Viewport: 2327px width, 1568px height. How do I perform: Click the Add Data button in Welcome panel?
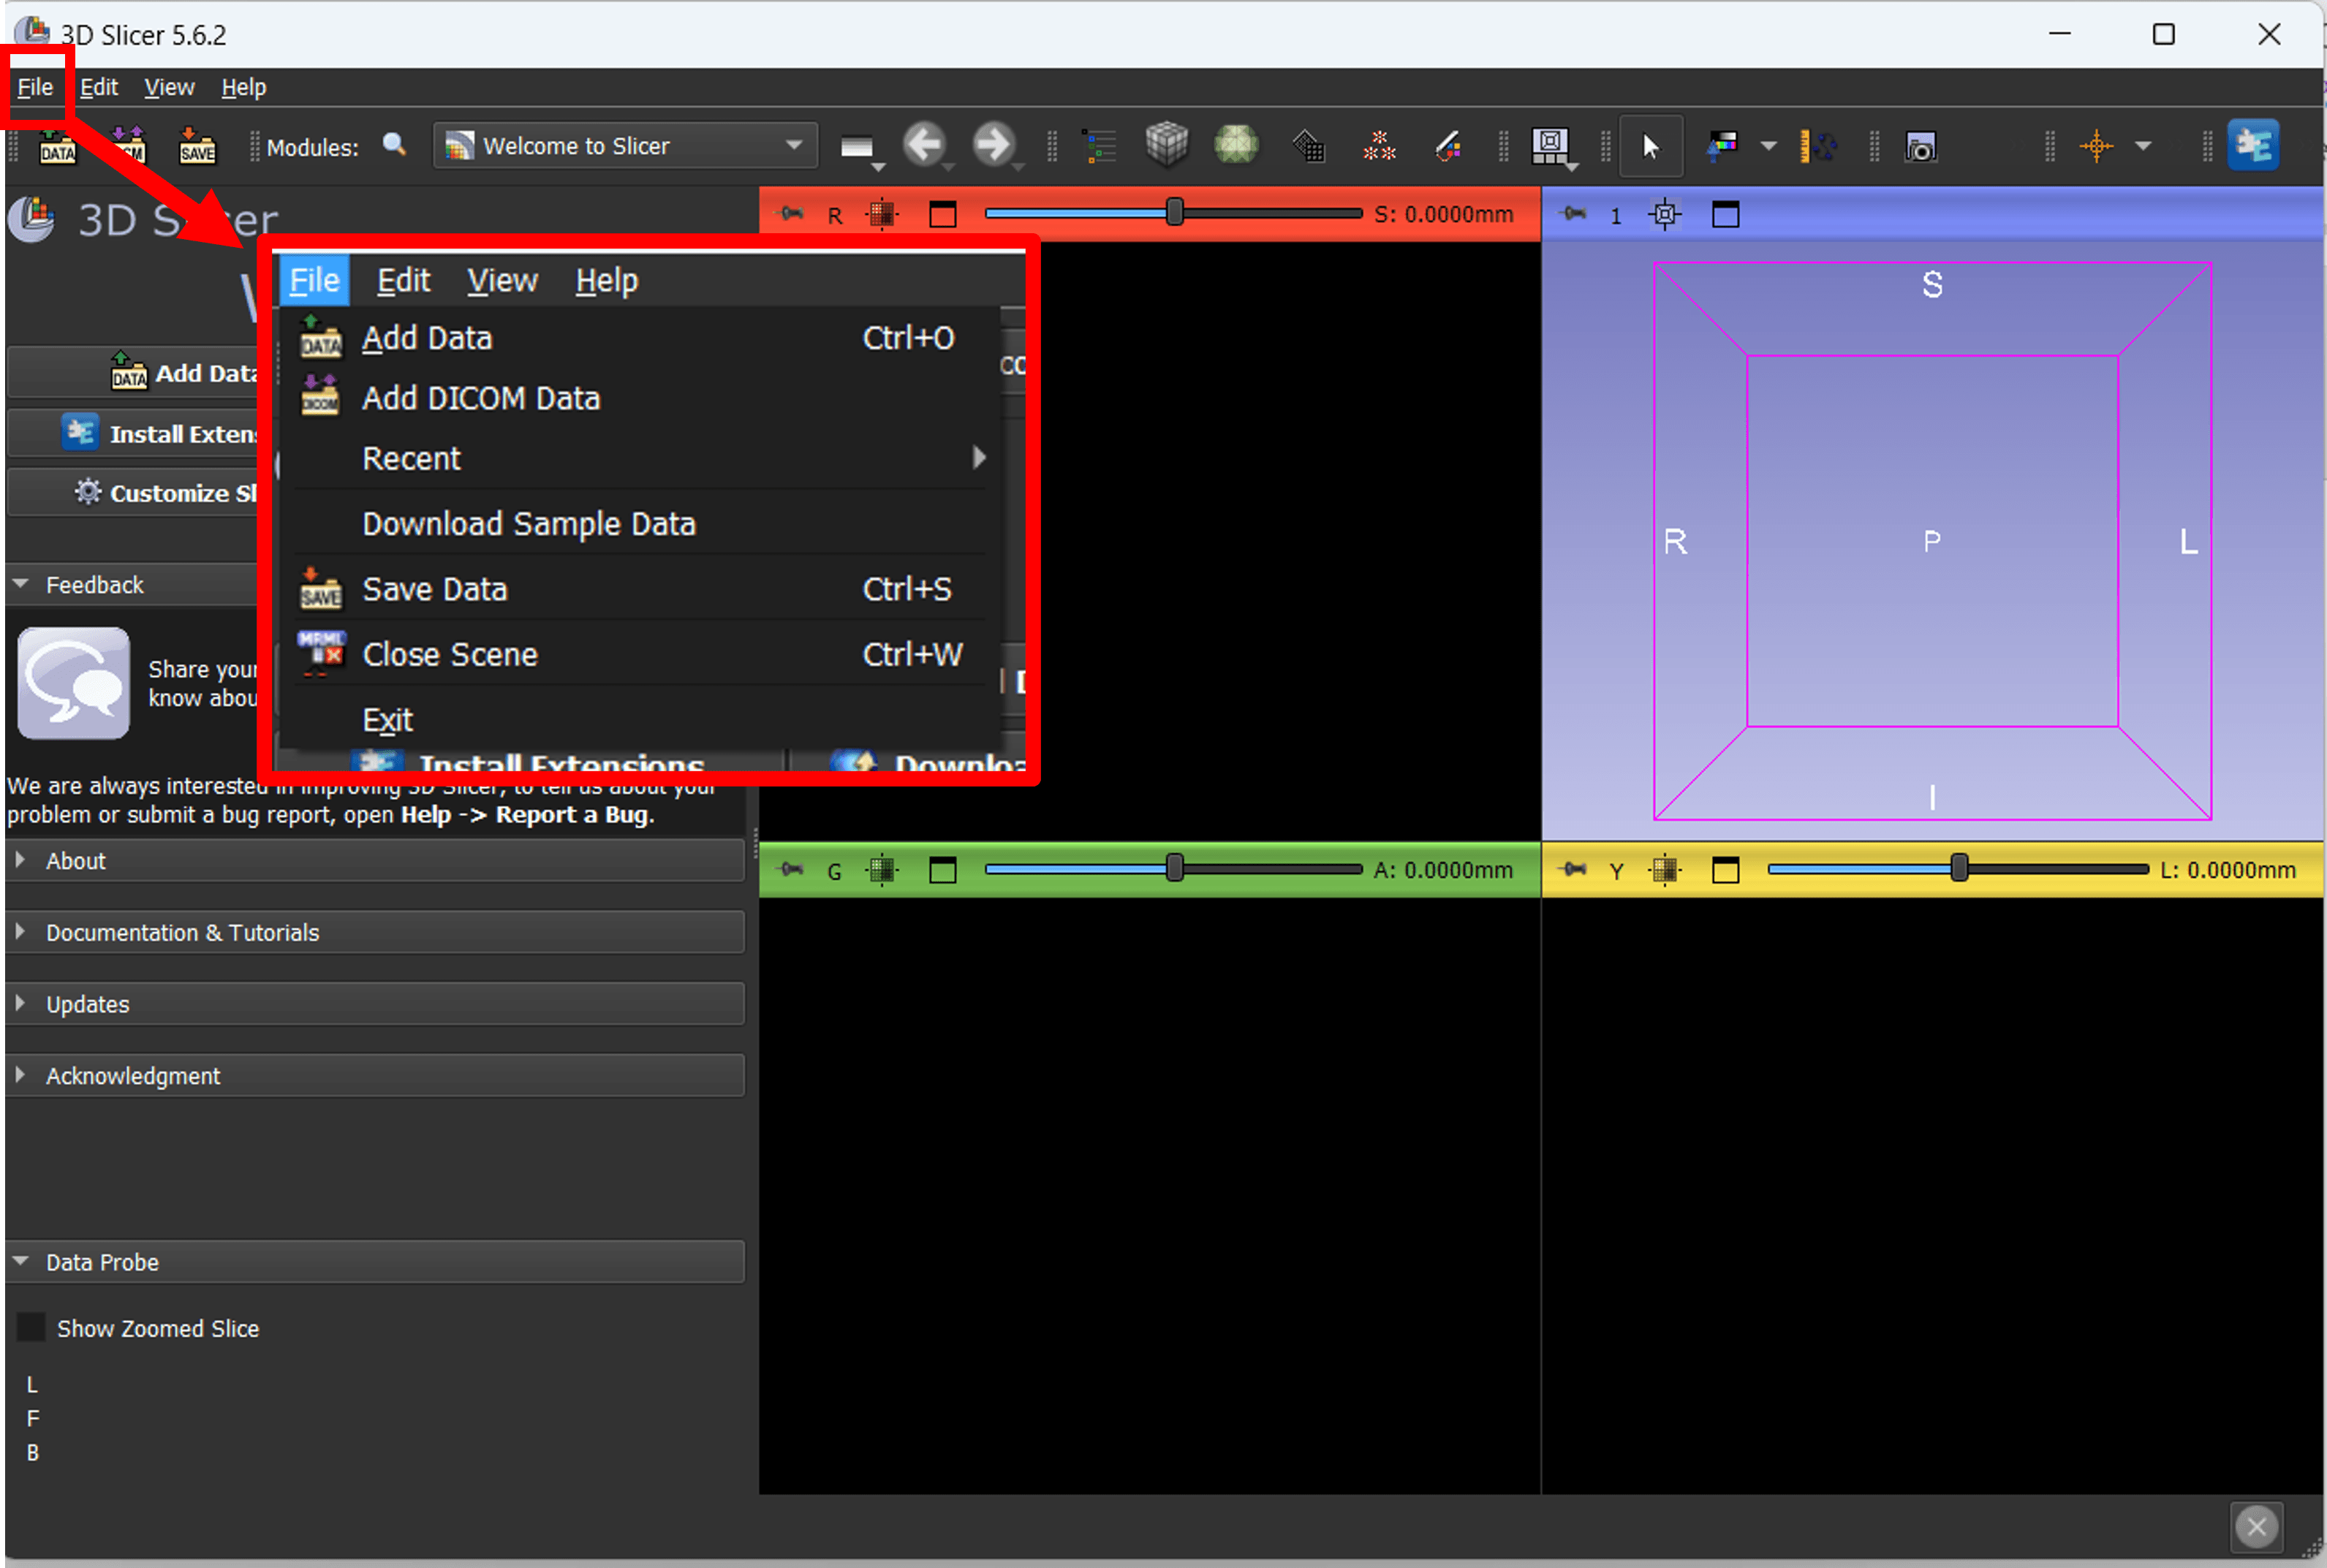pyautogui.click(x=134, y=373)
